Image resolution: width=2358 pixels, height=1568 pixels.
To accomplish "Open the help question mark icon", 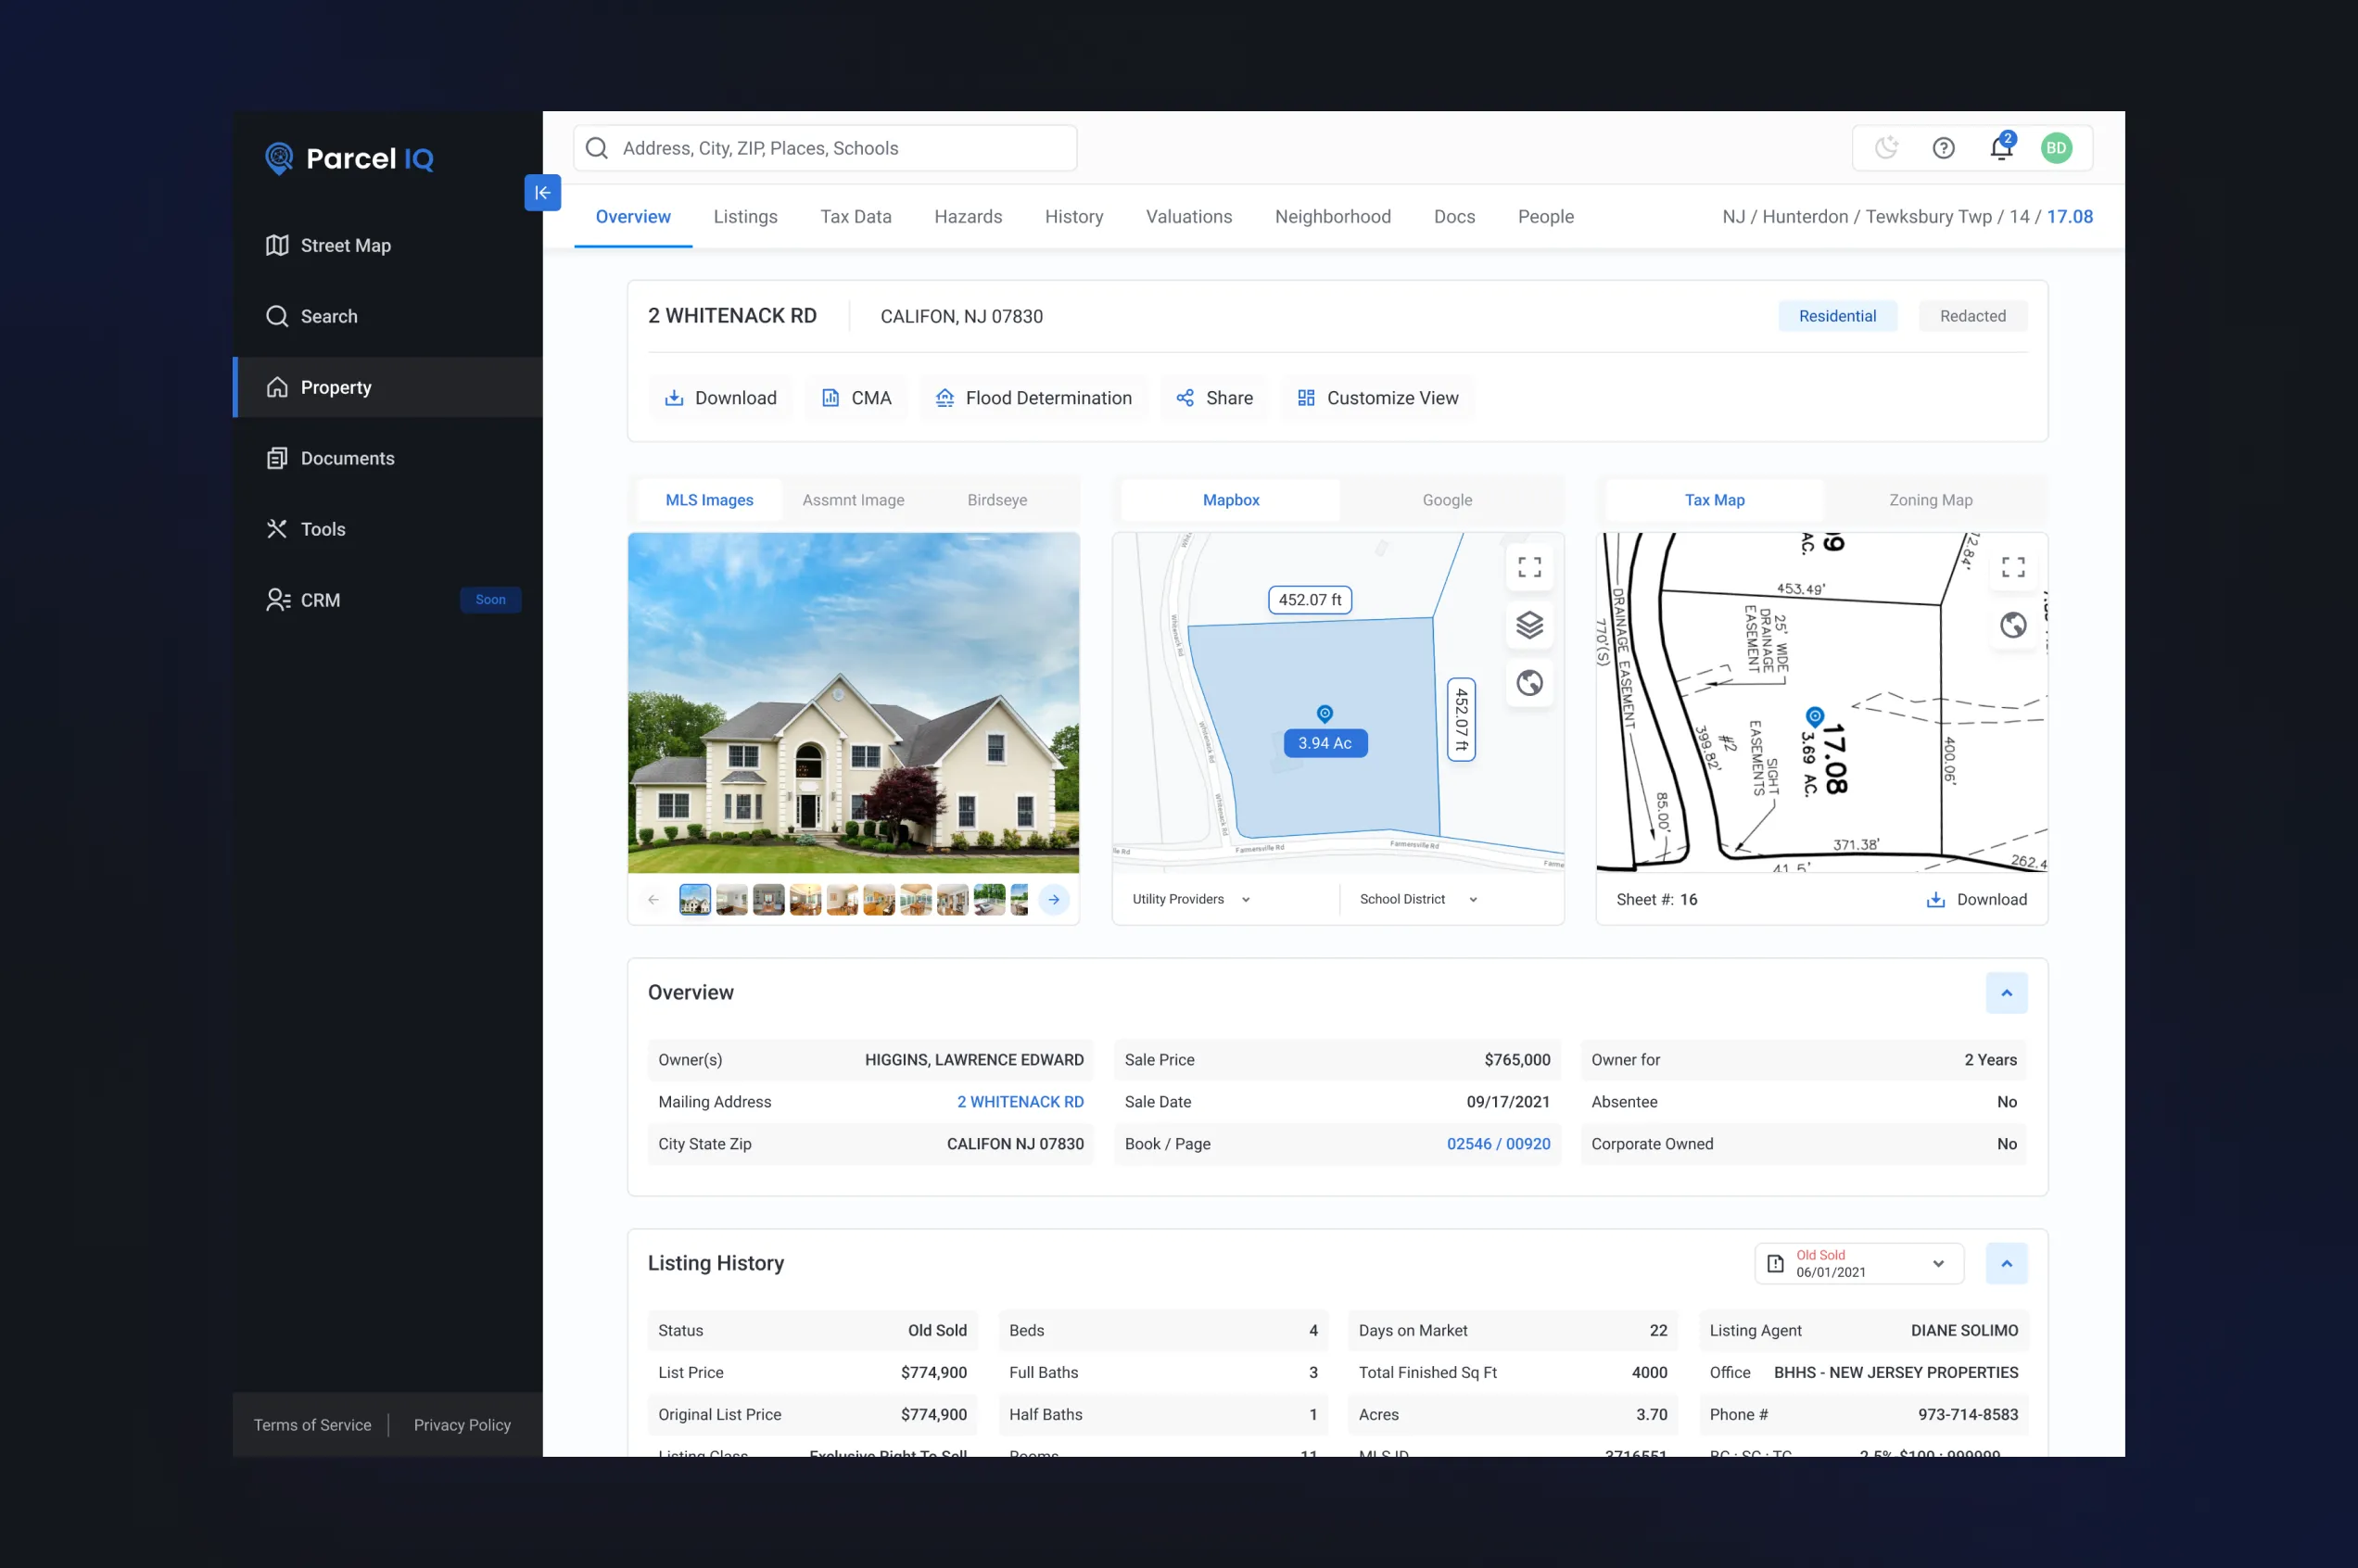I will [1943, 148].
